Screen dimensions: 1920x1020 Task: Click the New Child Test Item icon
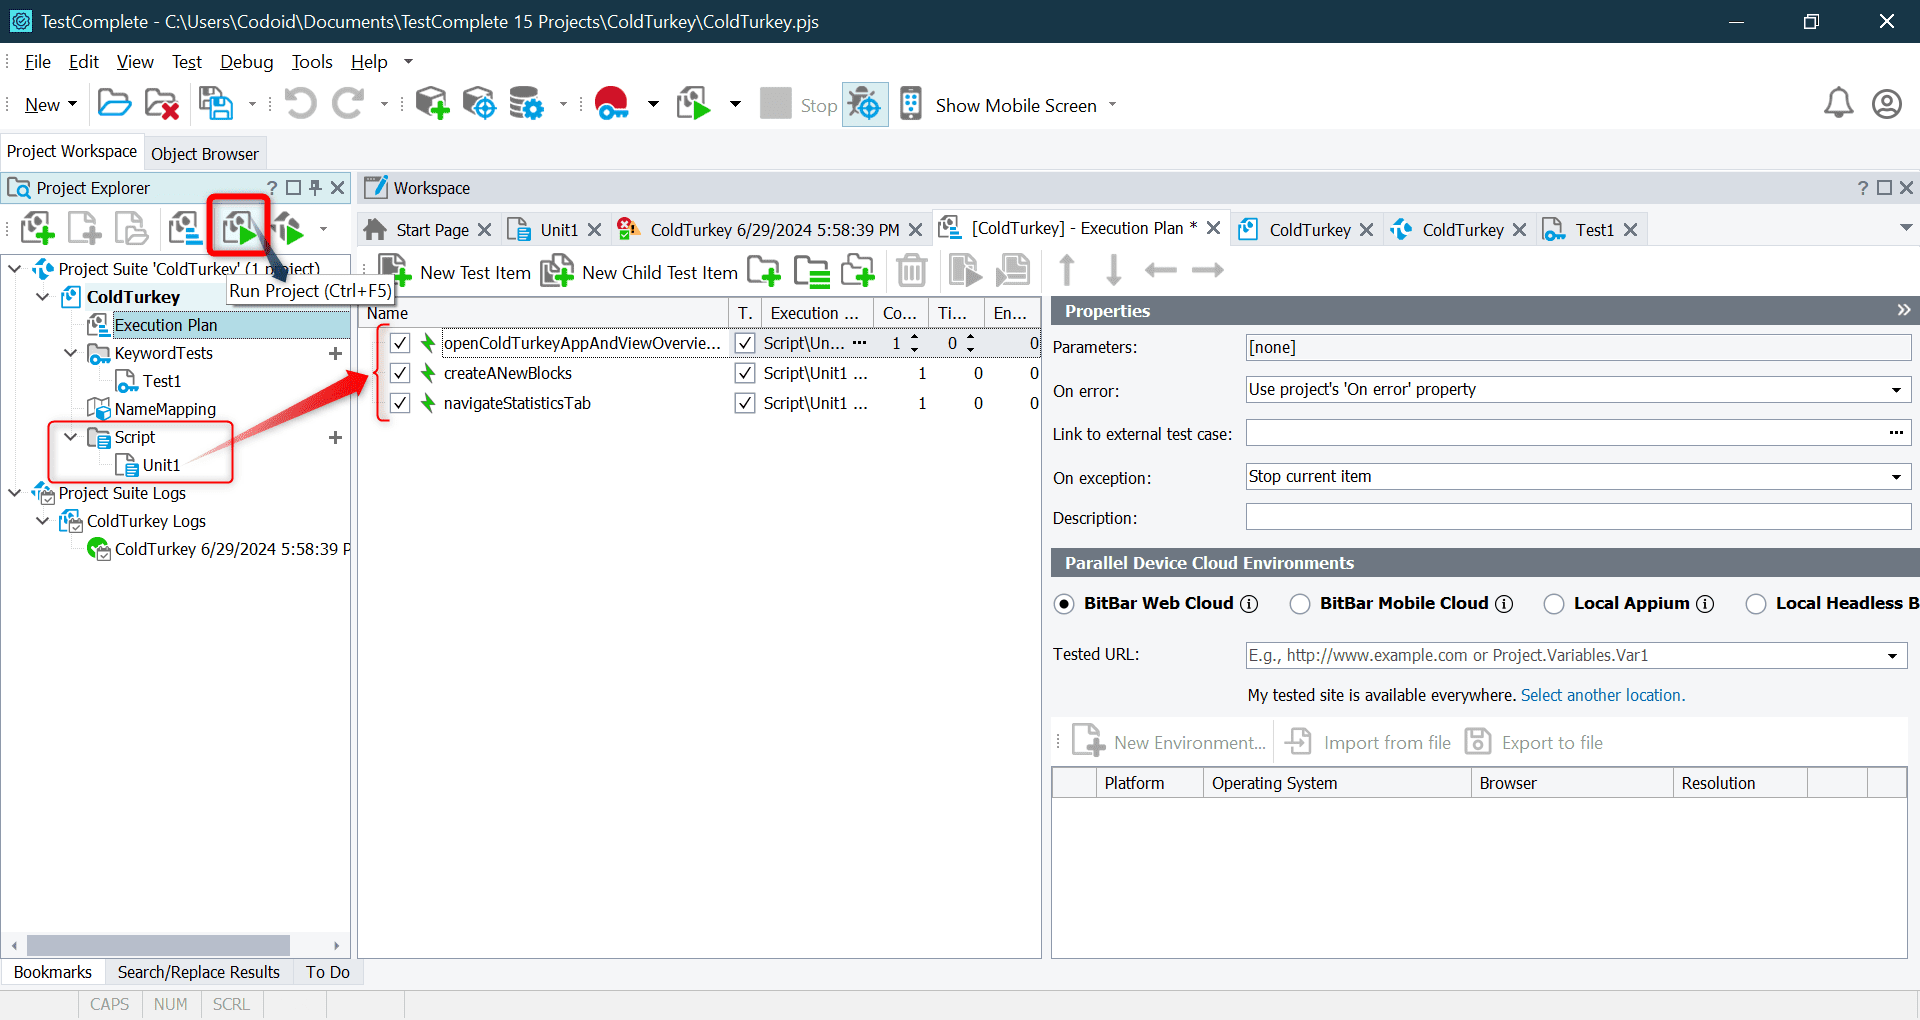pyautogui.click(x=557, y=270)
